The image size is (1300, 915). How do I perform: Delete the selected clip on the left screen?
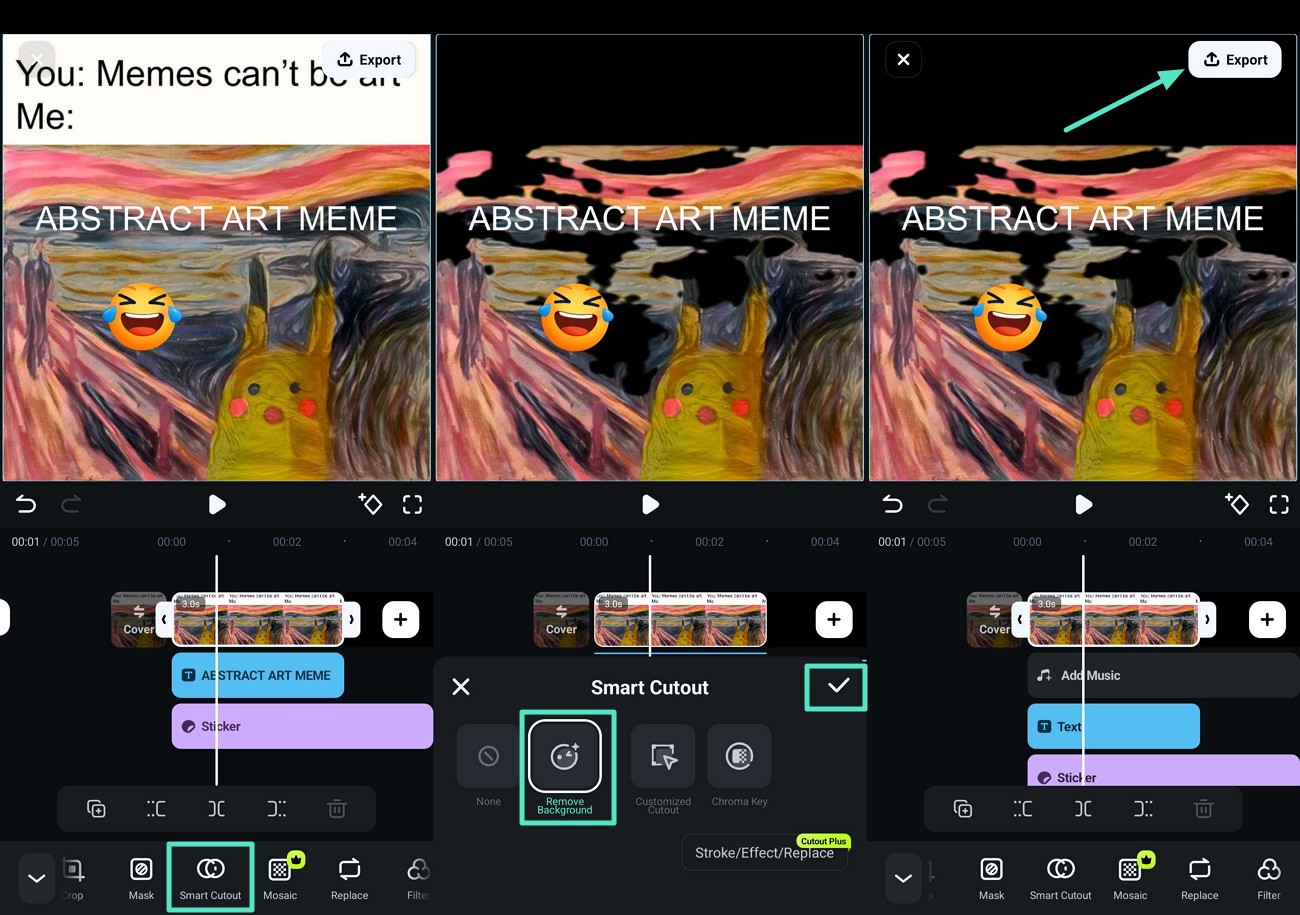point(337,809)
